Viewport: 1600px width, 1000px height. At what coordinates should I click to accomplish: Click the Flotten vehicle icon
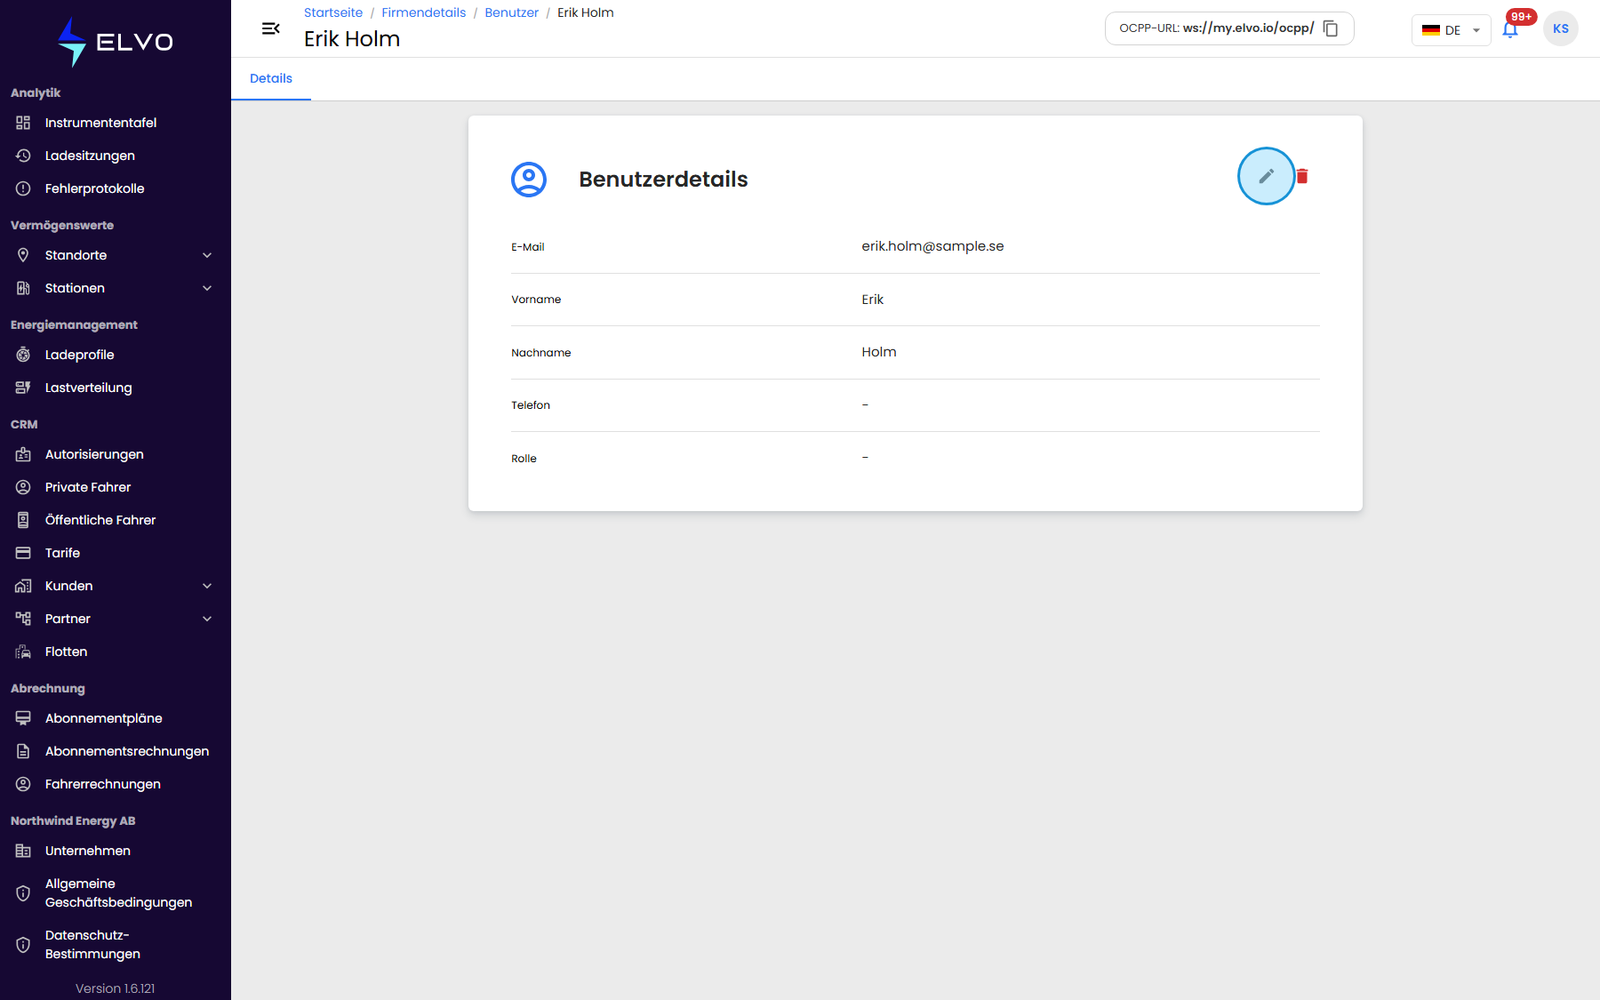[x=23, y=652]
